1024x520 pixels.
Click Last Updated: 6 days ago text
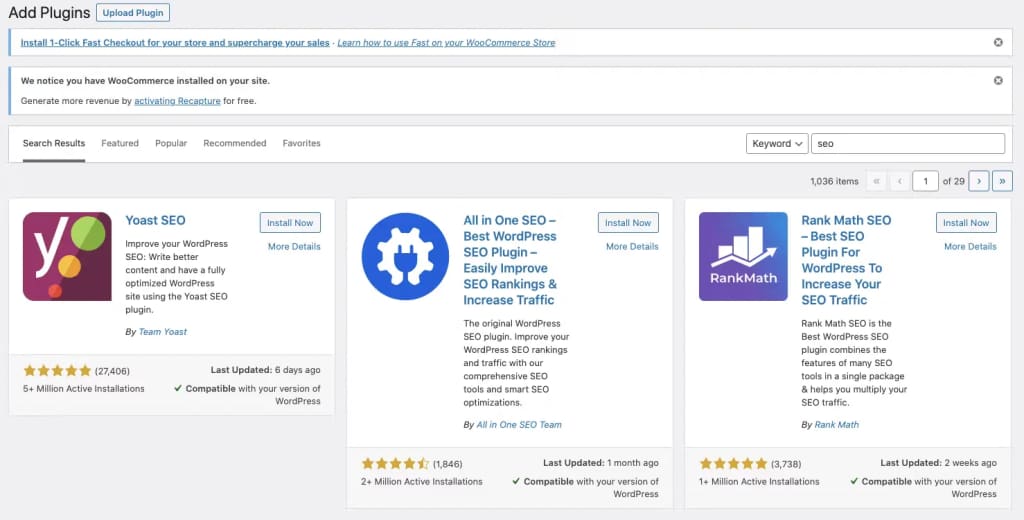click(265, 370)
